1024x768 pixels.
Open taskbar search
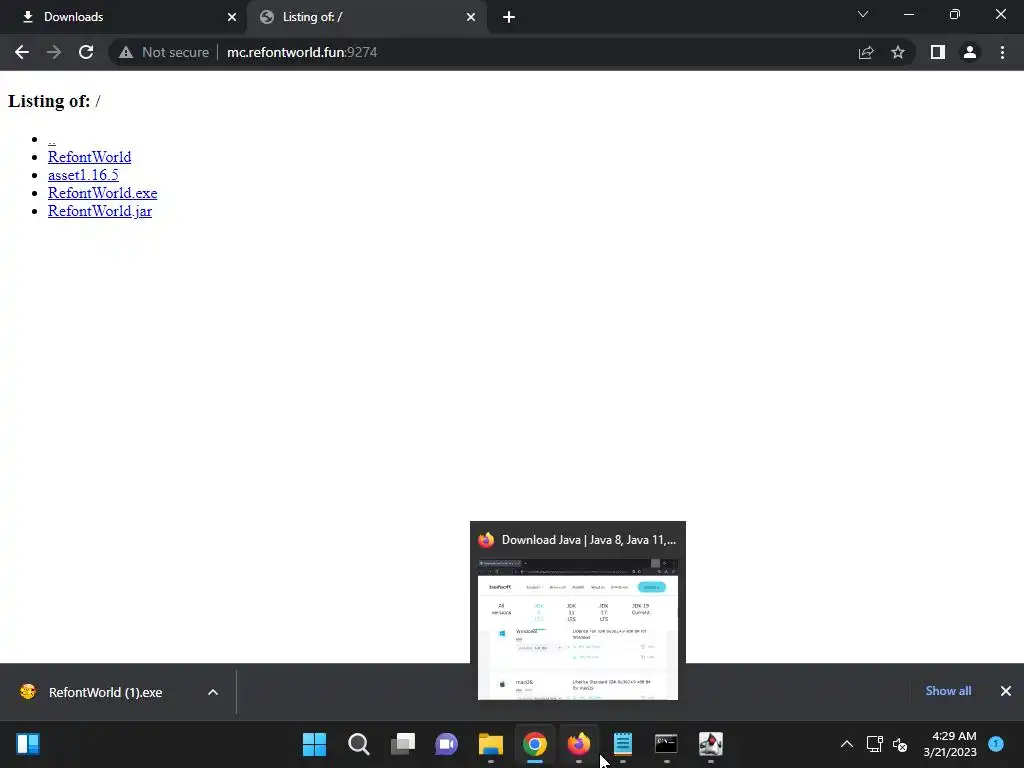(x=359, y=744)
